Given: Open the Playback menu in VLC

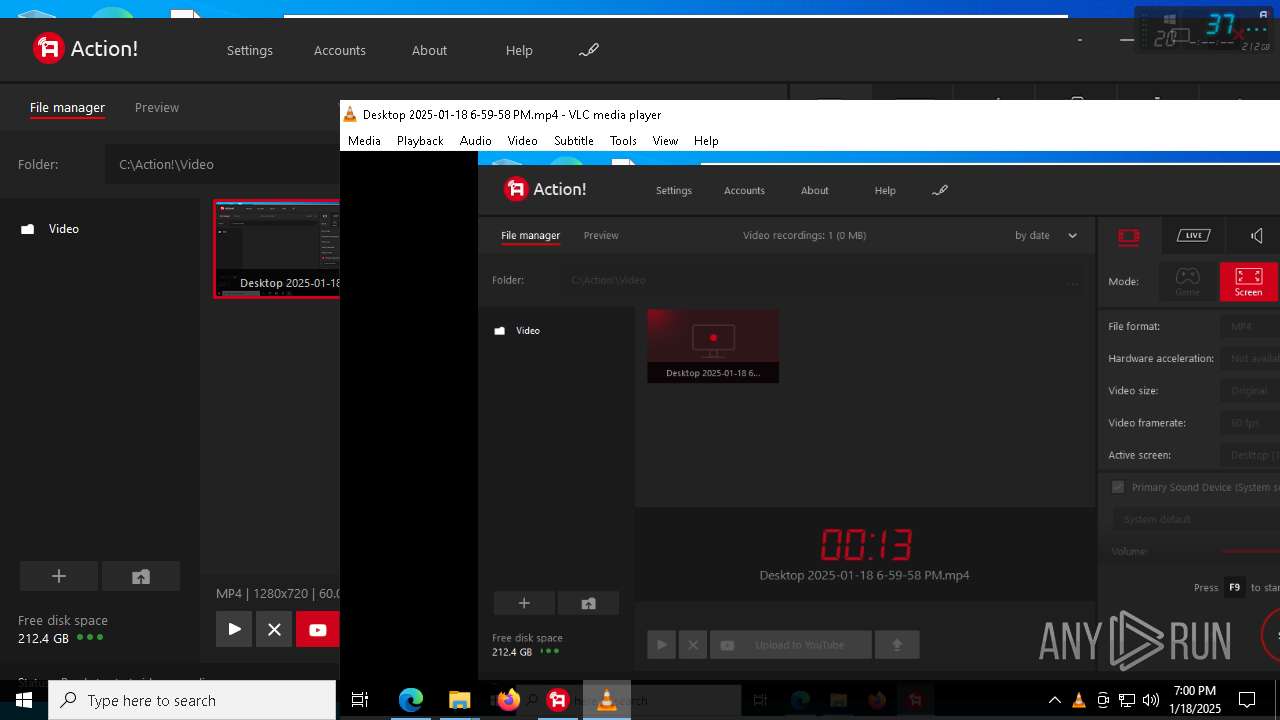Looking at the screenshot, I should click(x=420, y=141).
